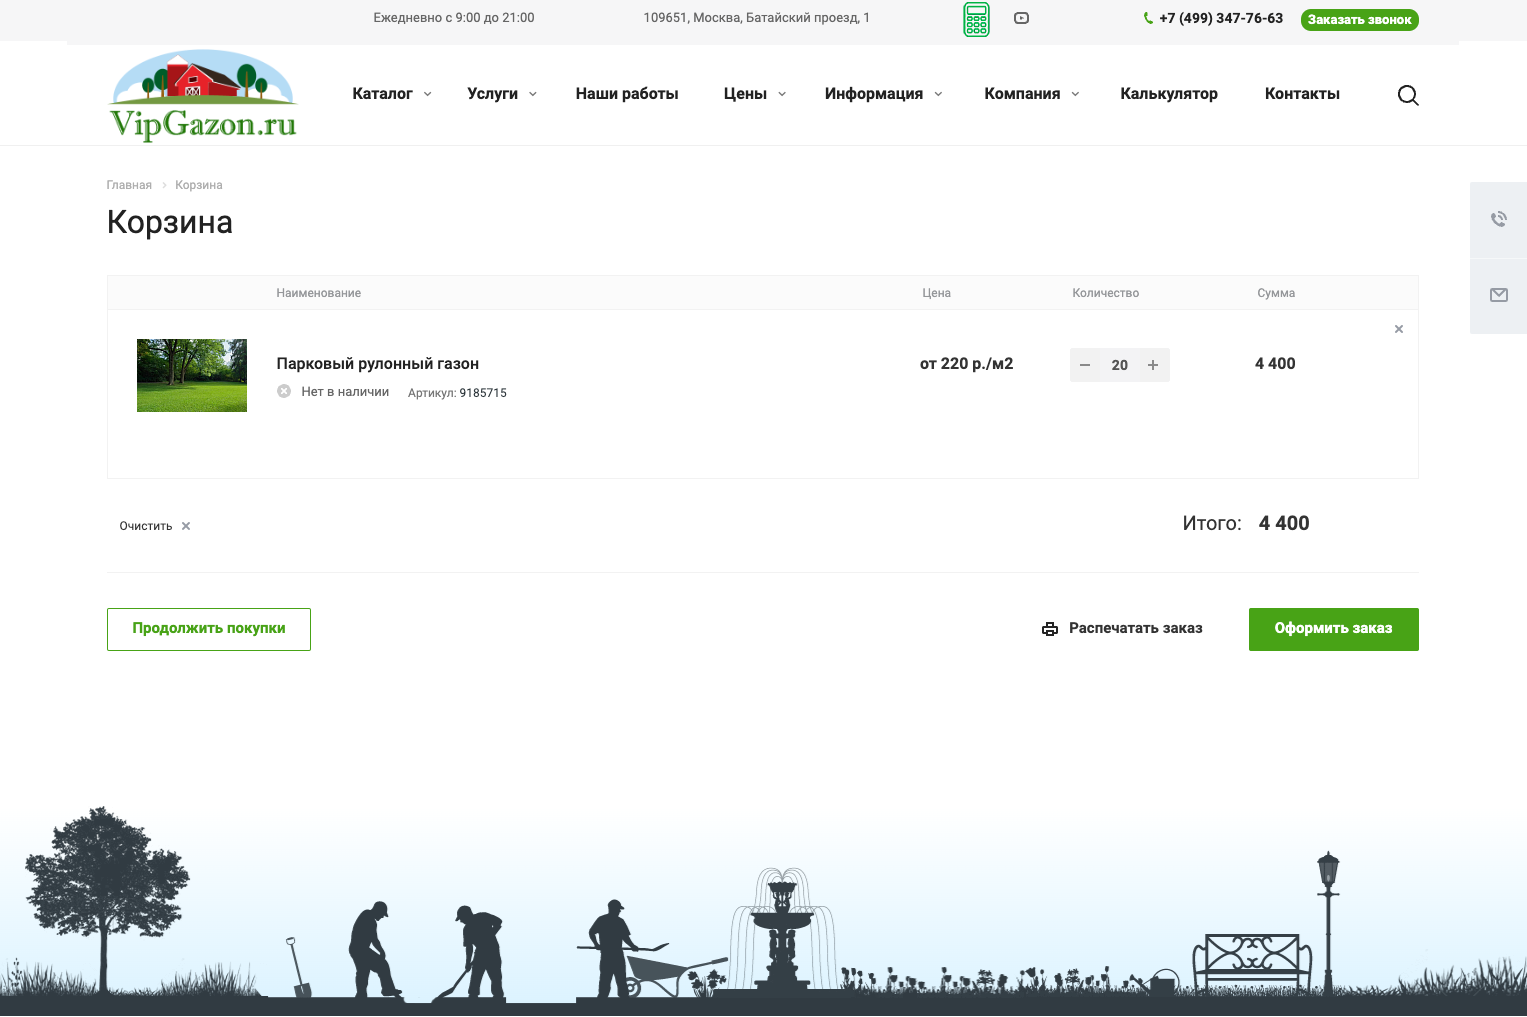Image resolution: width=1527 pixels, height=1017 pixels.
Task: Increase quantity with the plus button
Action: coord(1153,365)
